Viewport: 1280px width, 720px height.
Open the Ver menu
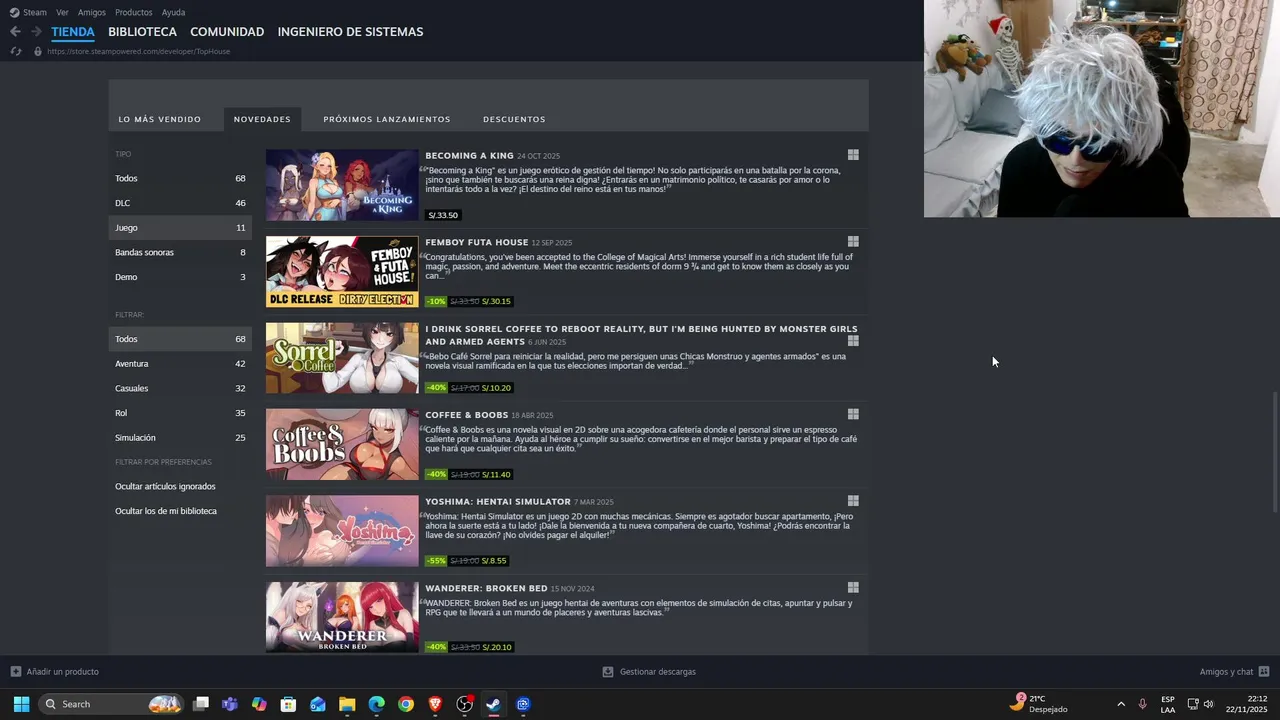click(62, 12)
